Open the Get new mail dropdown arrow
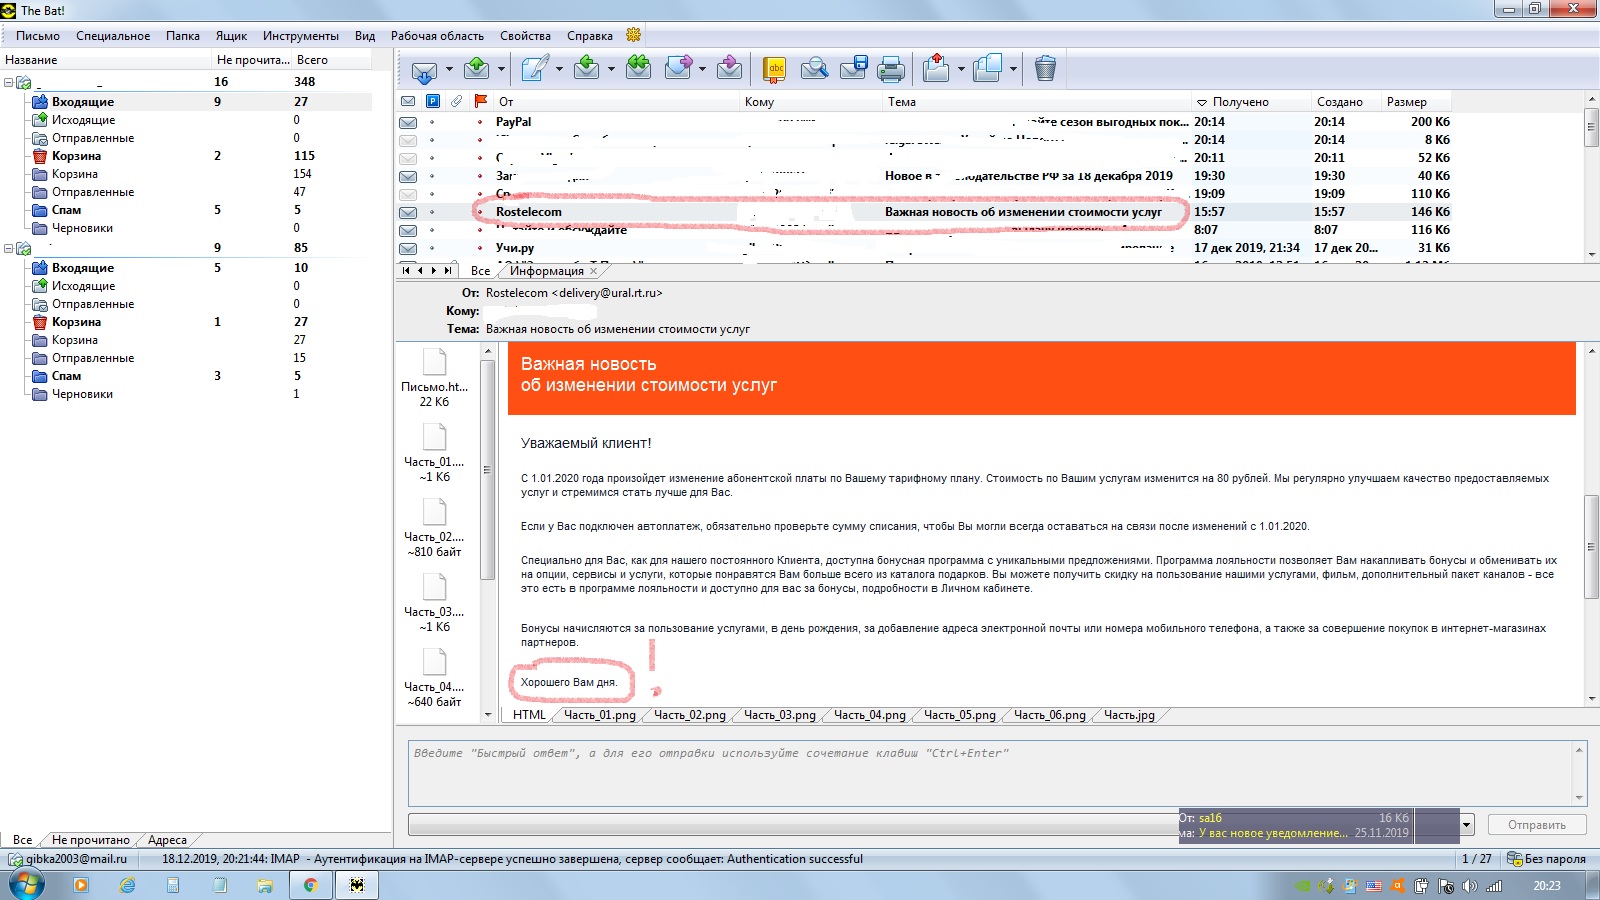Image resolution: width=1600 pixels, height=900 pixels. 449,69
